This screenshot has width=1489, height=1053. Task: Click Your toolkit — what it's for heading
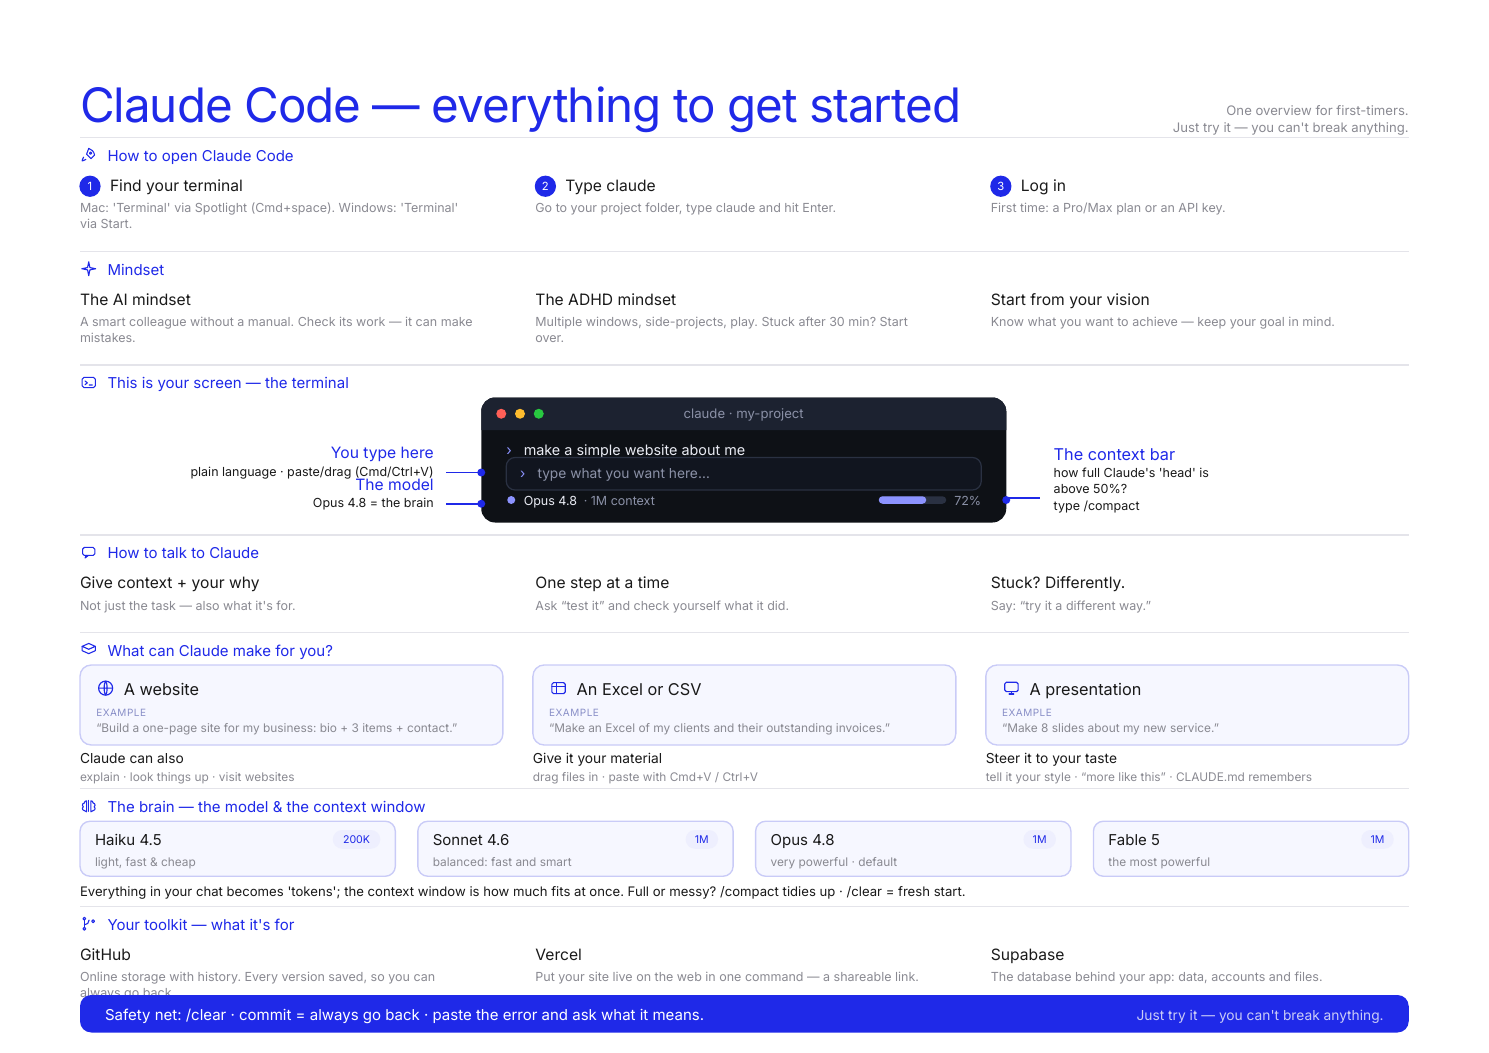pos(201,925)
